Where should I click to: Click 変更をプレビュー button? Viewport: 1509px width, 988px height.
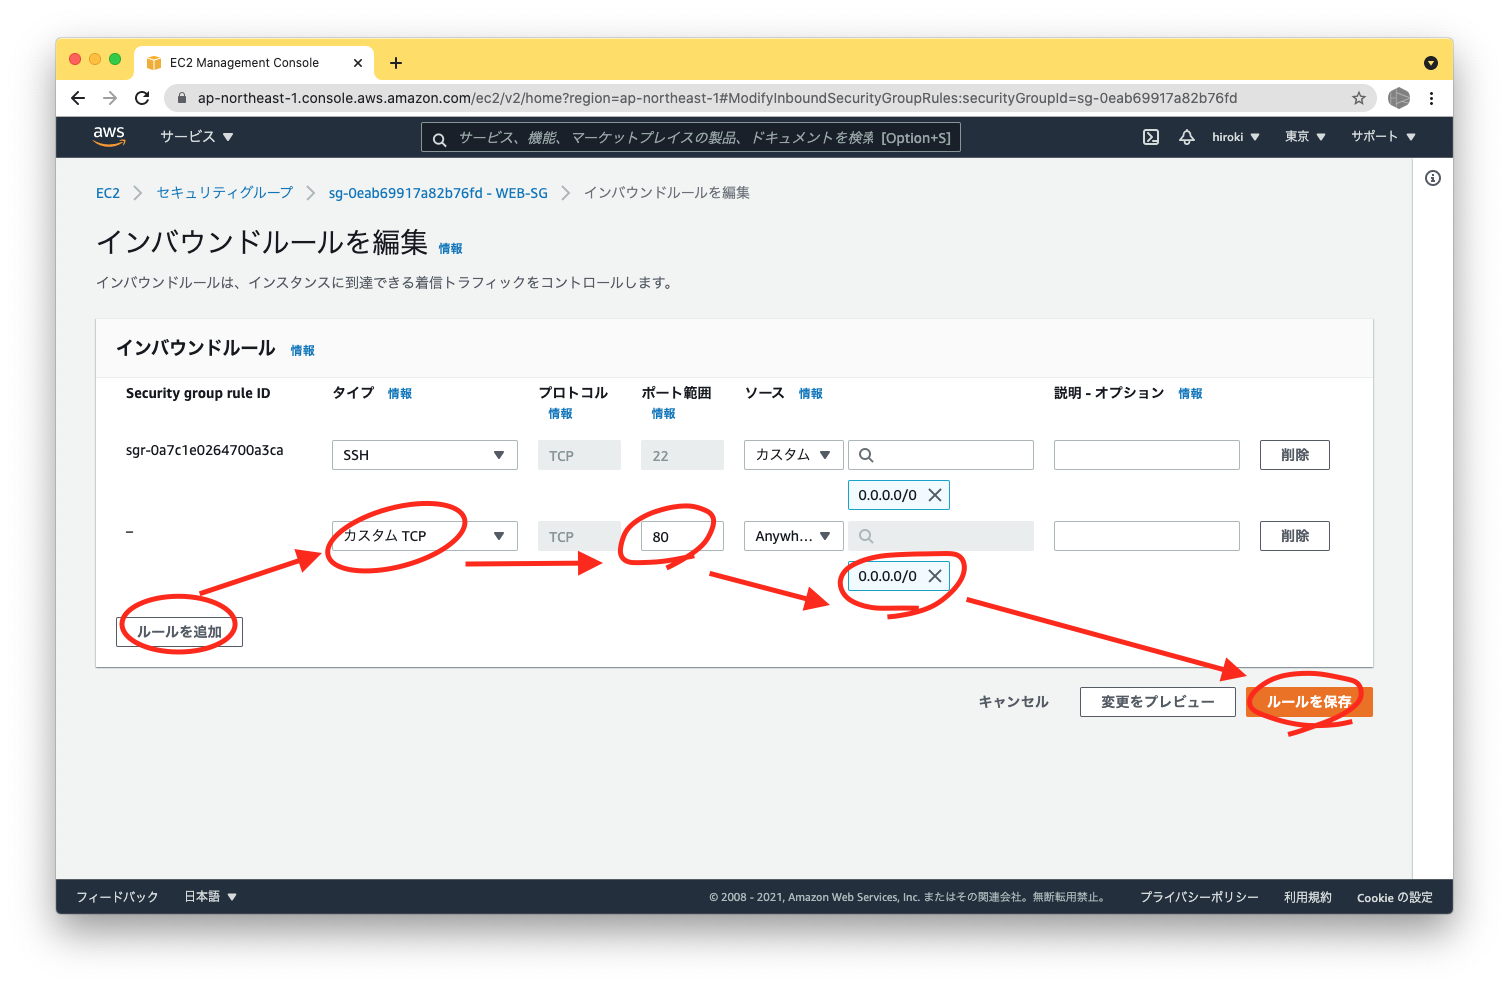click(x=1158, y=702)
